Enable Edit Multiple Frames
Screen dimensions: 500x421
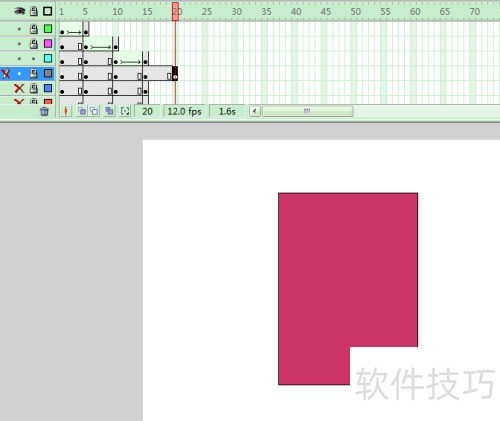[109, 111]
